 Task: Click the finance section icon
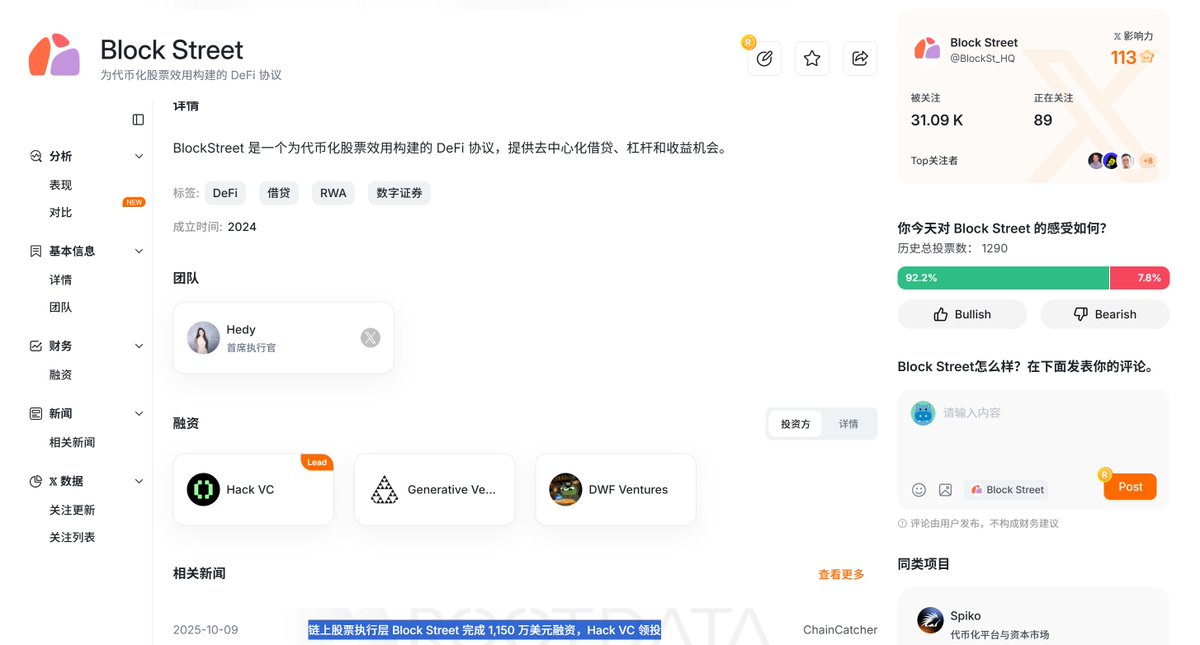[36, 346]
